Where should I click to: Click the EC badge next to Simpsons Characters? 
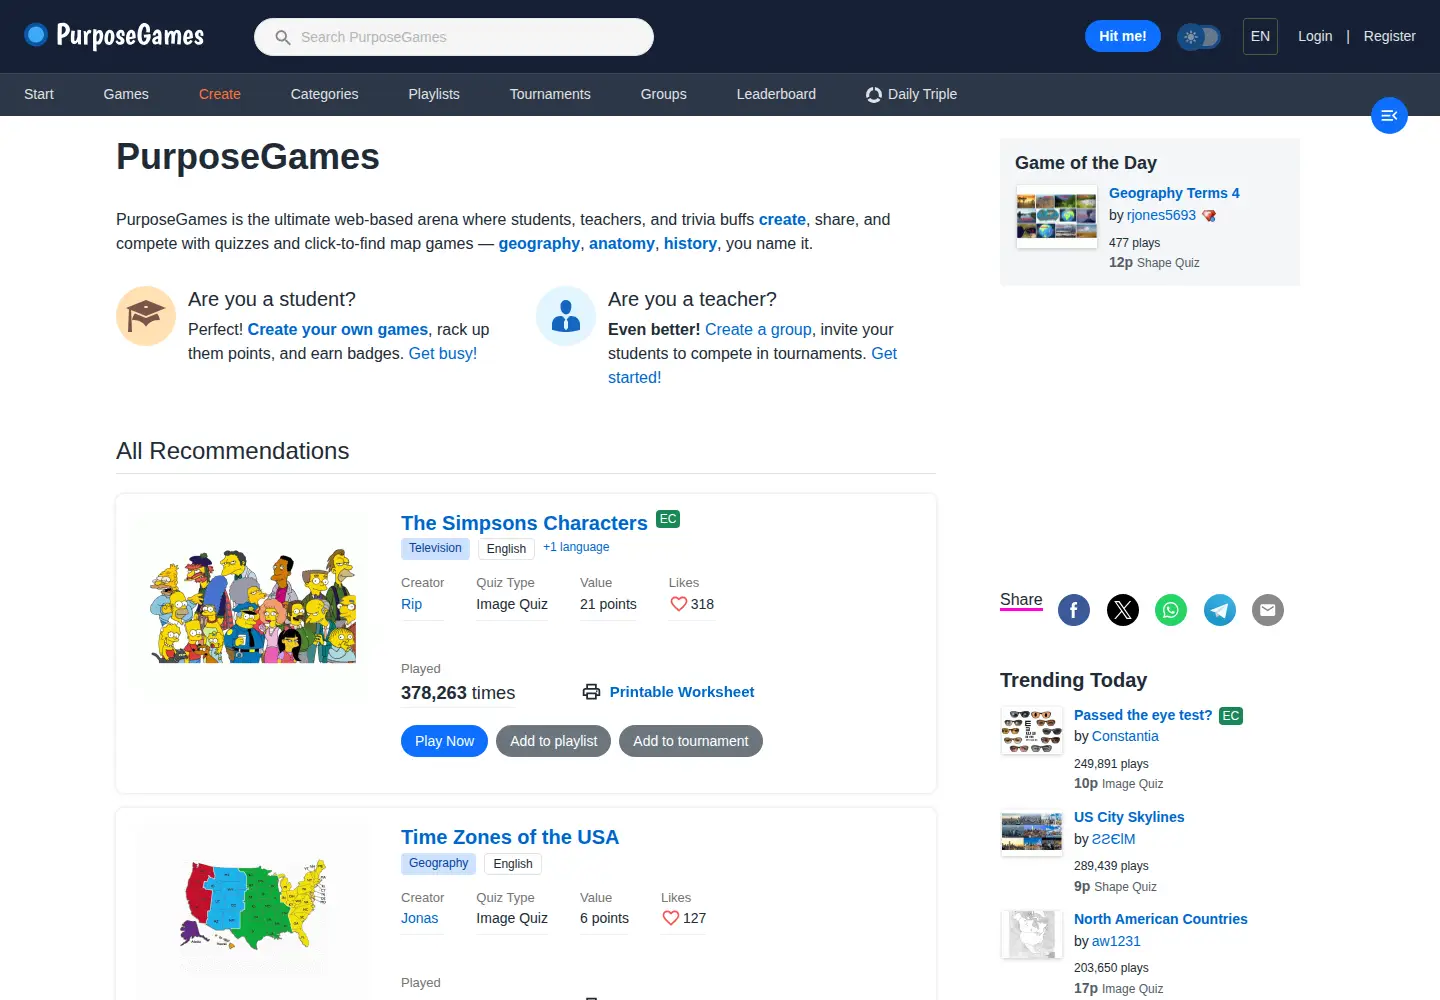(668, 519)
